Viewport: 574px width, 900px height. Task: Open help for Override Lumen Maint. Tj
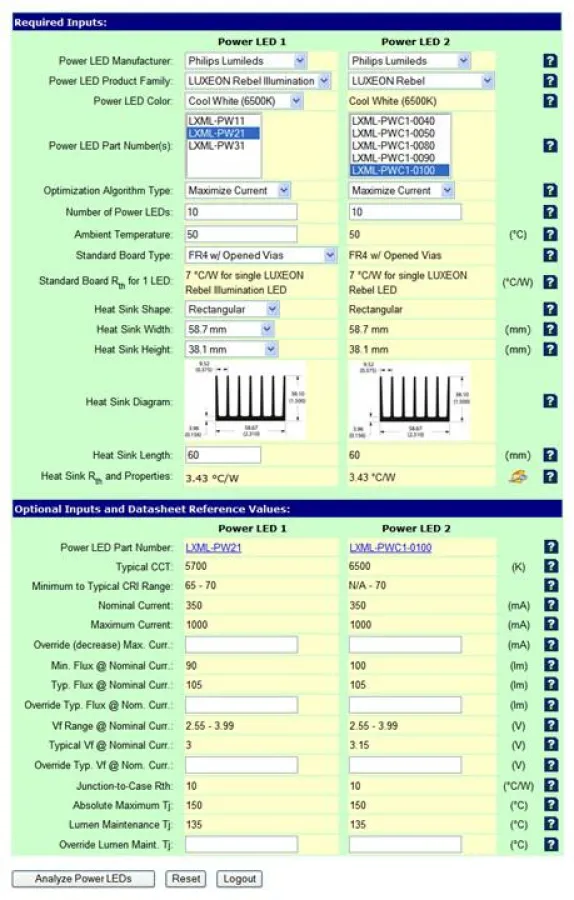(x=550, y=845)
